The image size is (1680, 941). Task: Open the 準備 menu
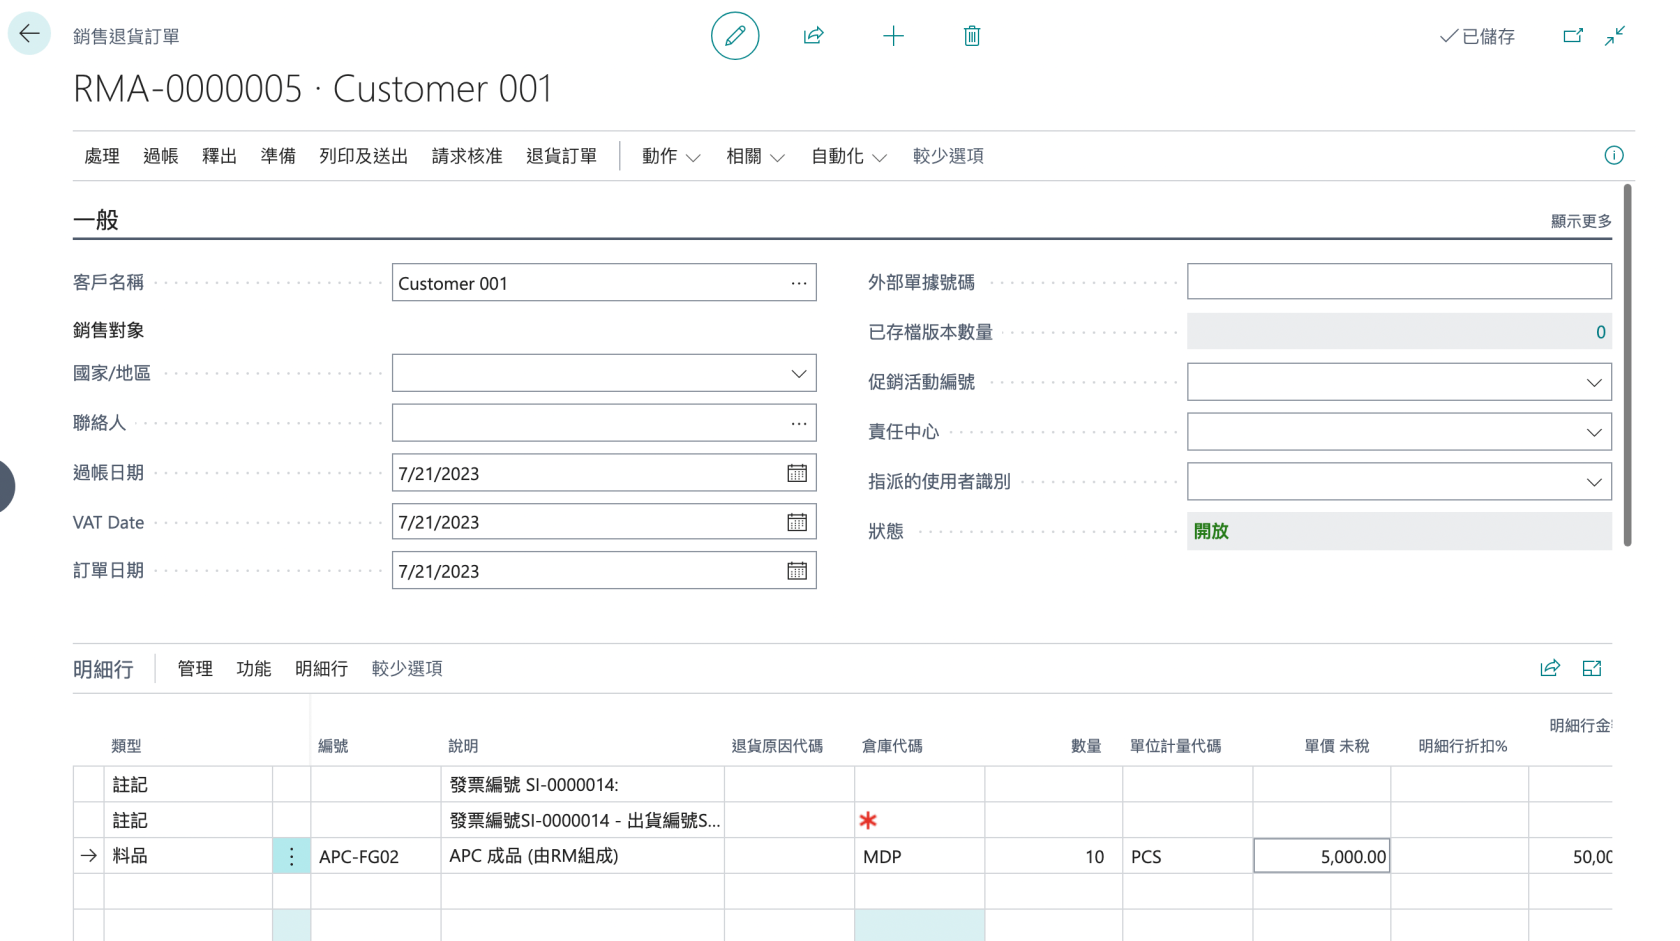coord(278,156)
